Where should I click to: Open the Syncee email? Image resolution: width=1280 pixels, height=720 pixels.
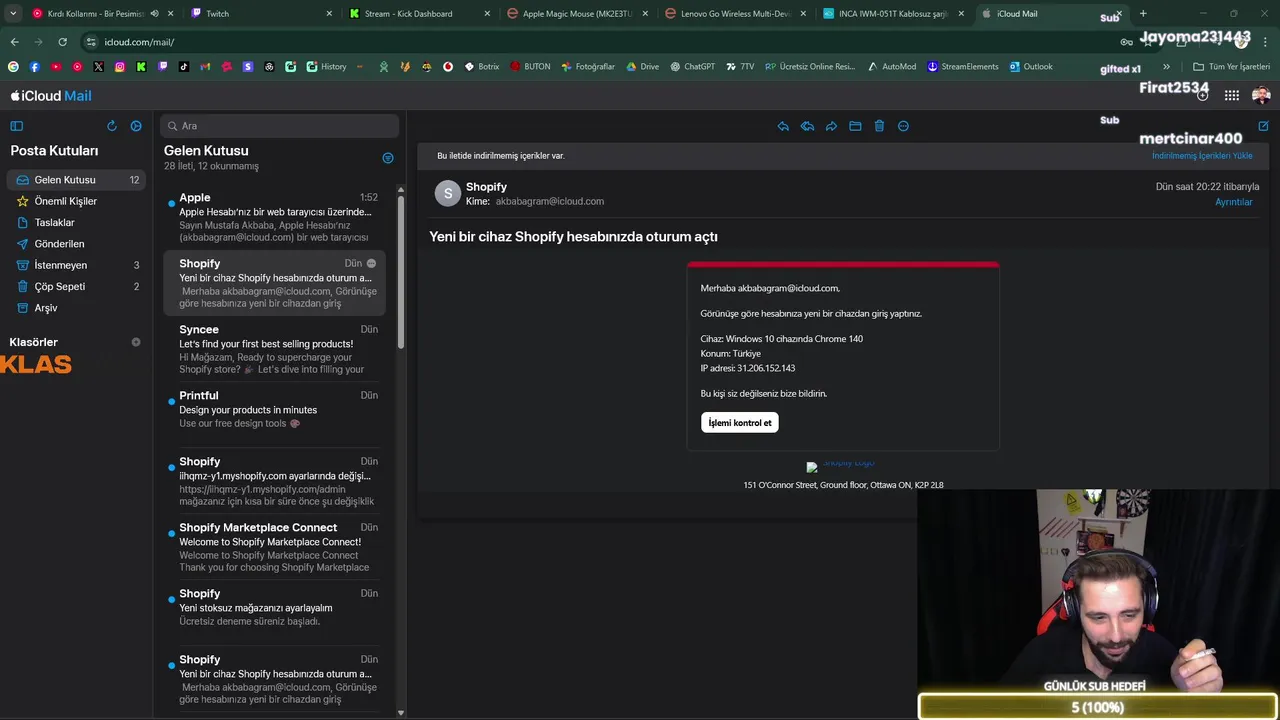[x=274, y=349]
